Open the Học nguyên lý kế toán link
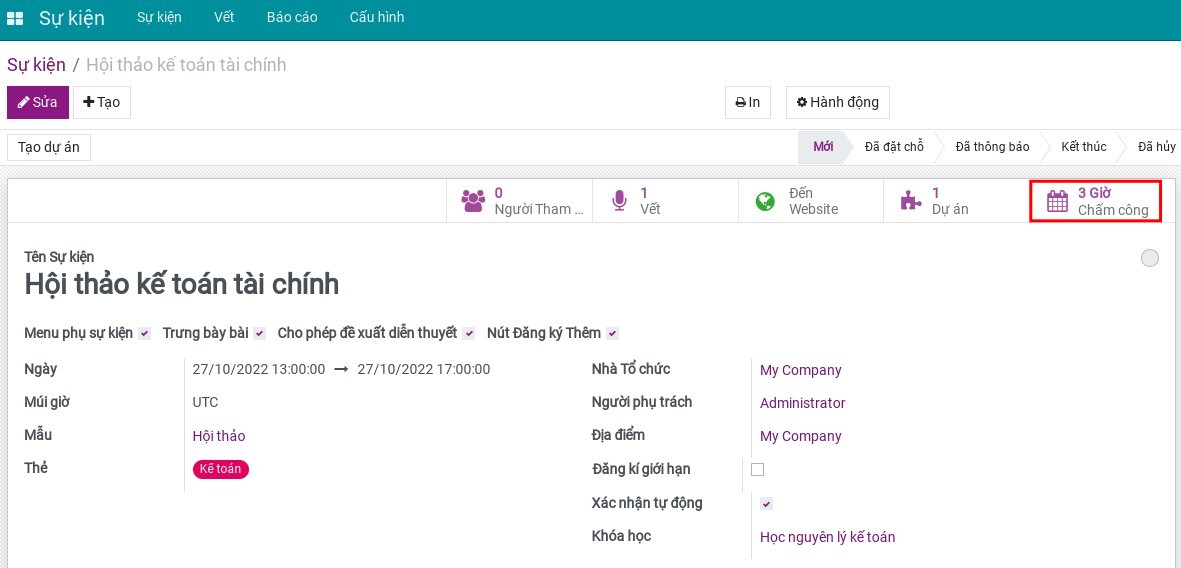The image size is (1181, 568). click(x=827, y=537)
